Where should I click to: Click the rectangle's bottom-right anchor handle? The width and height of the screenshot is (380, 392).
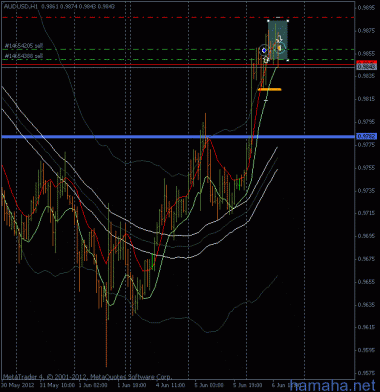click(288, 60)
